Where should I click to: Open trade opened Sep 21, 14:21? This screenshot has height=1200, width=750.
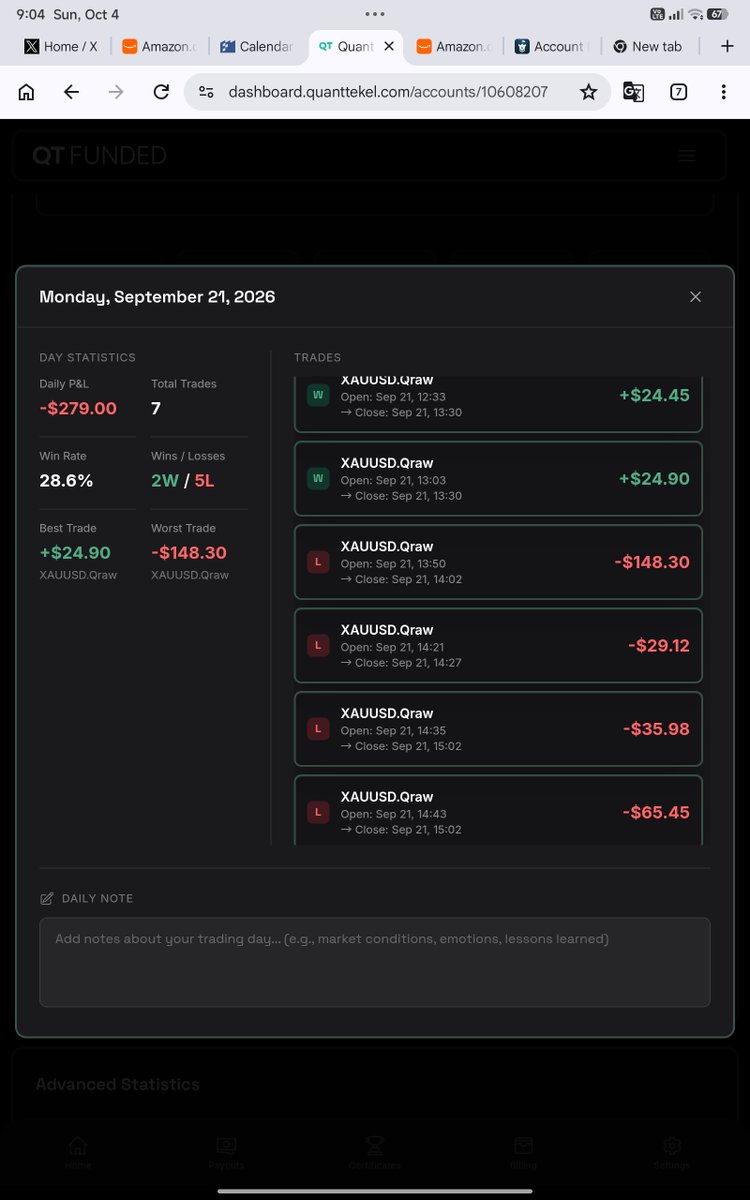click(x=498, y=646)
